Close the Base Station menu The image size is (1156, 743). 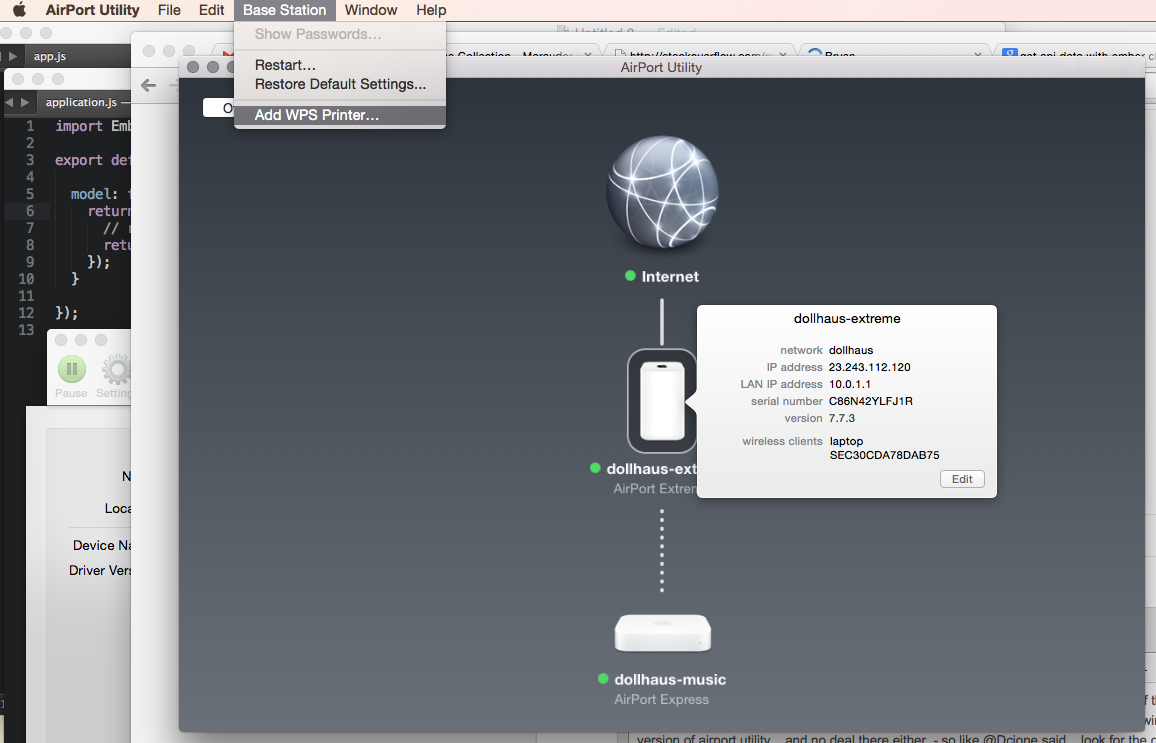285,10
